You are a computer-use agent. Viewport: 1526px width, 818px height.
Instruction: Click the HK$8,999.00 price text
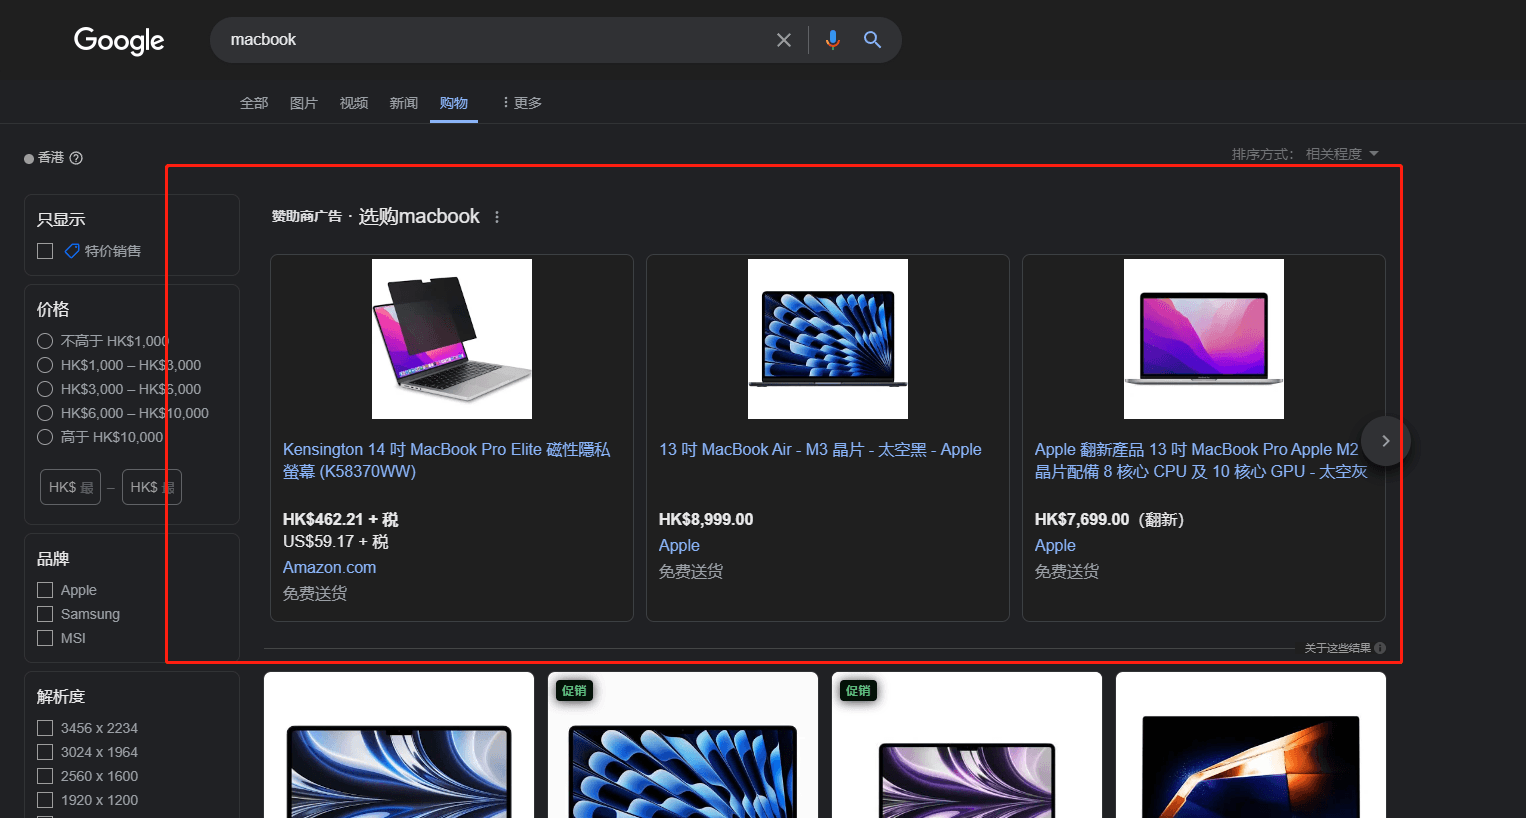tap(706, 519)
